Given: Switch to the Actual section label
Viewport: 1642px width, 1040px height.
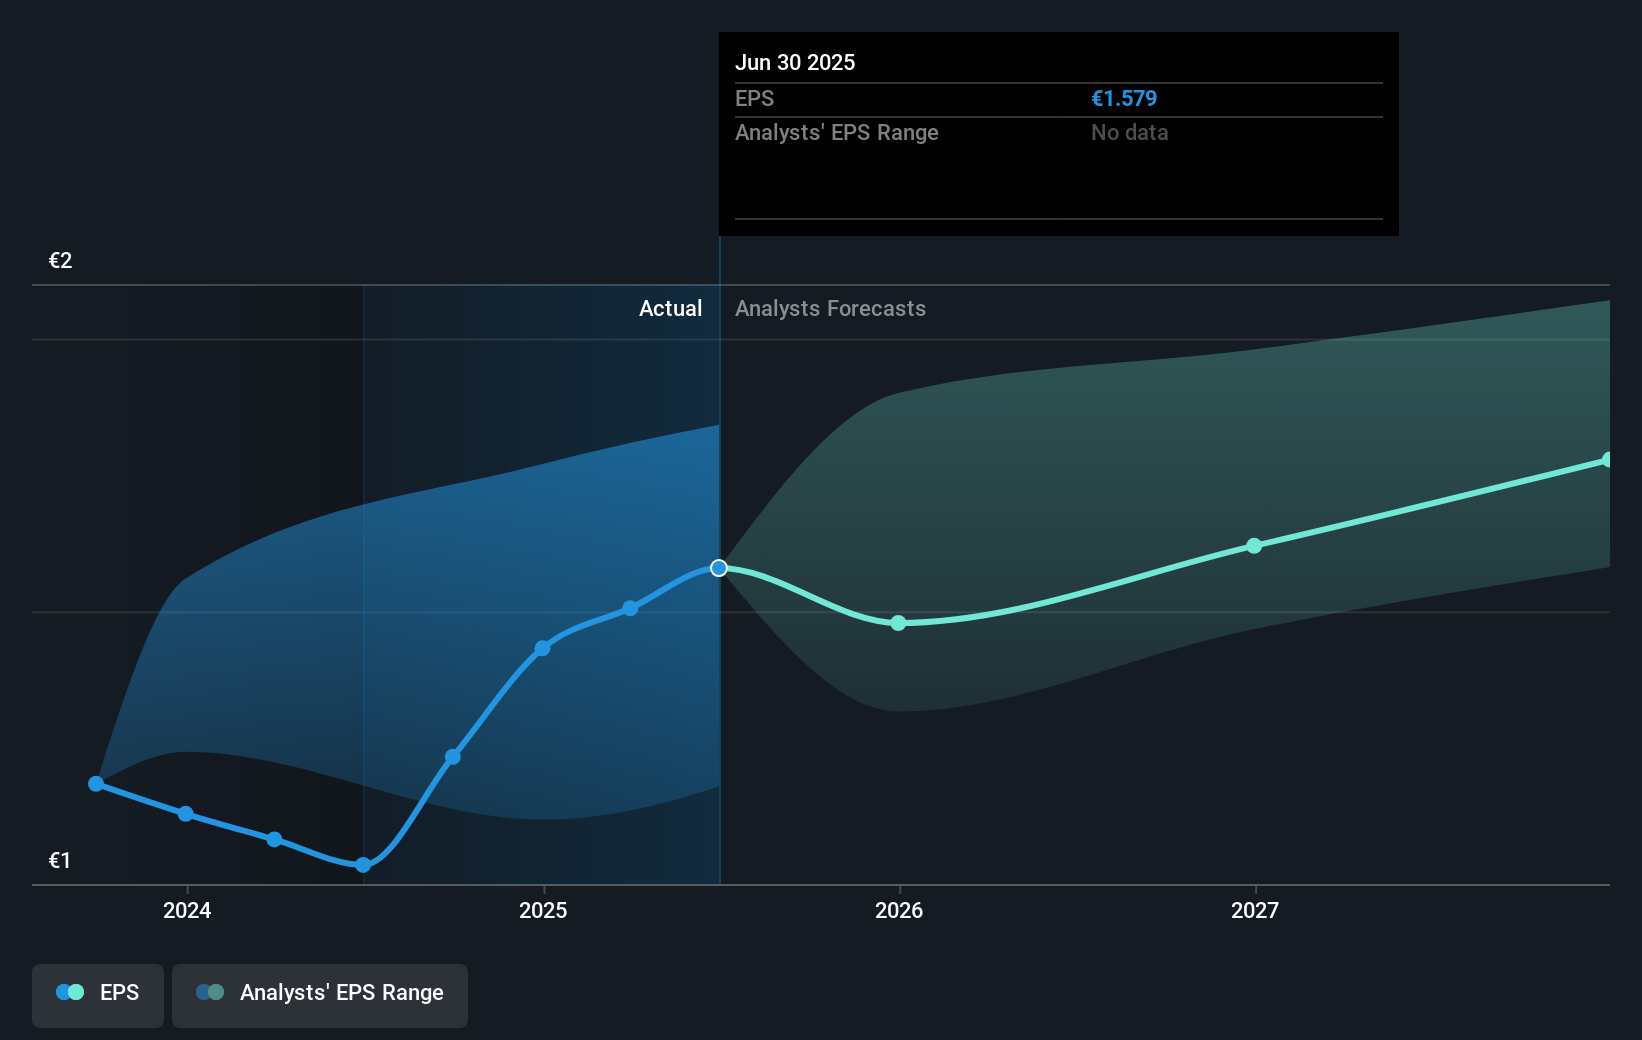Looking at the screenshot, I should (670, 308).
